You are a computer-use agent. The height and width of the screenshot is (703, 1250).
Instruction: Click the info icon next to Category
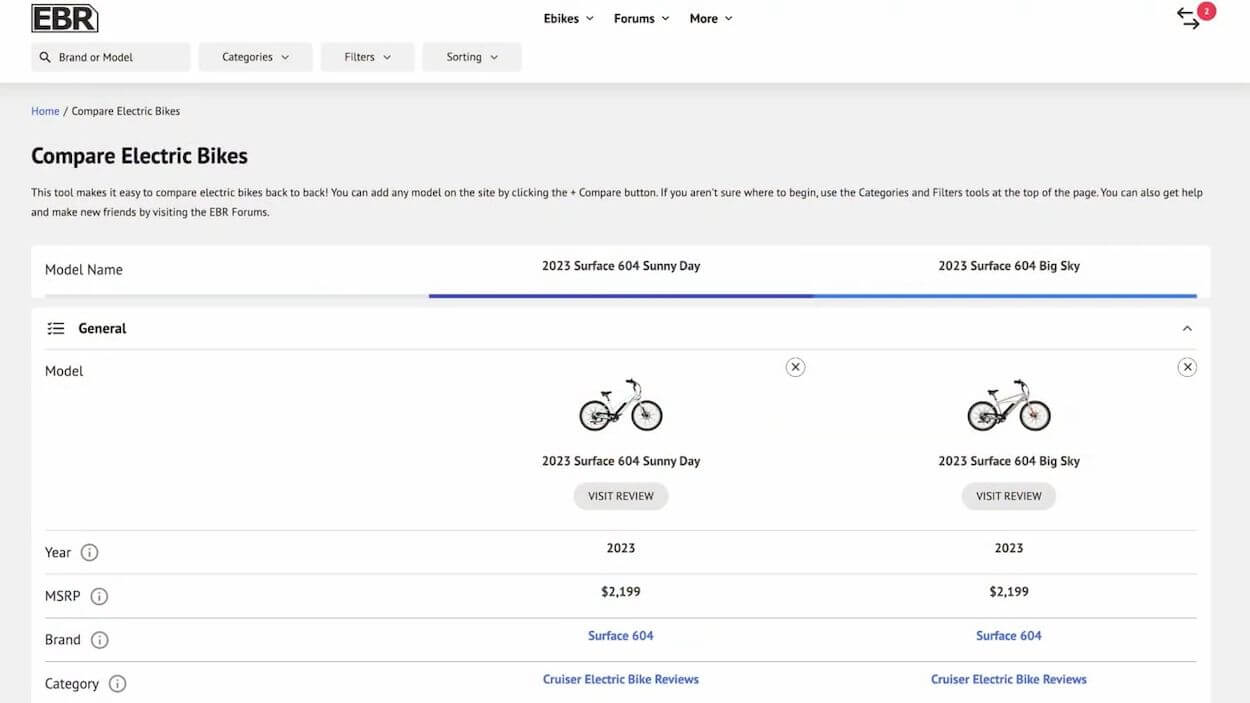(117, 684)
